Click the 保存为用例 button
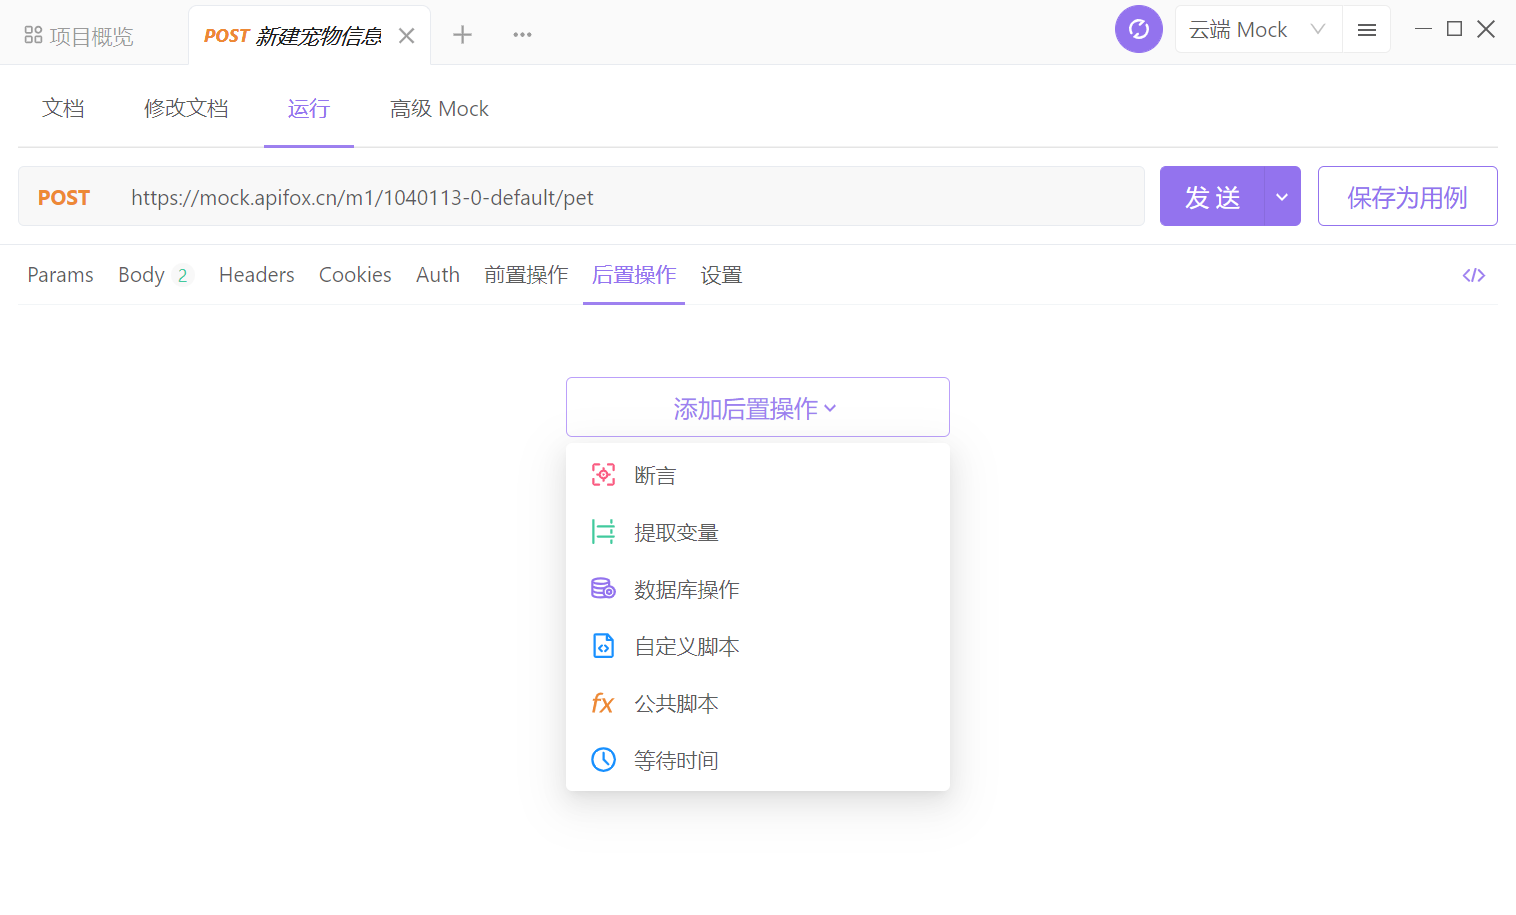This screenshot has height=915, width=1516. [1406, 197]
